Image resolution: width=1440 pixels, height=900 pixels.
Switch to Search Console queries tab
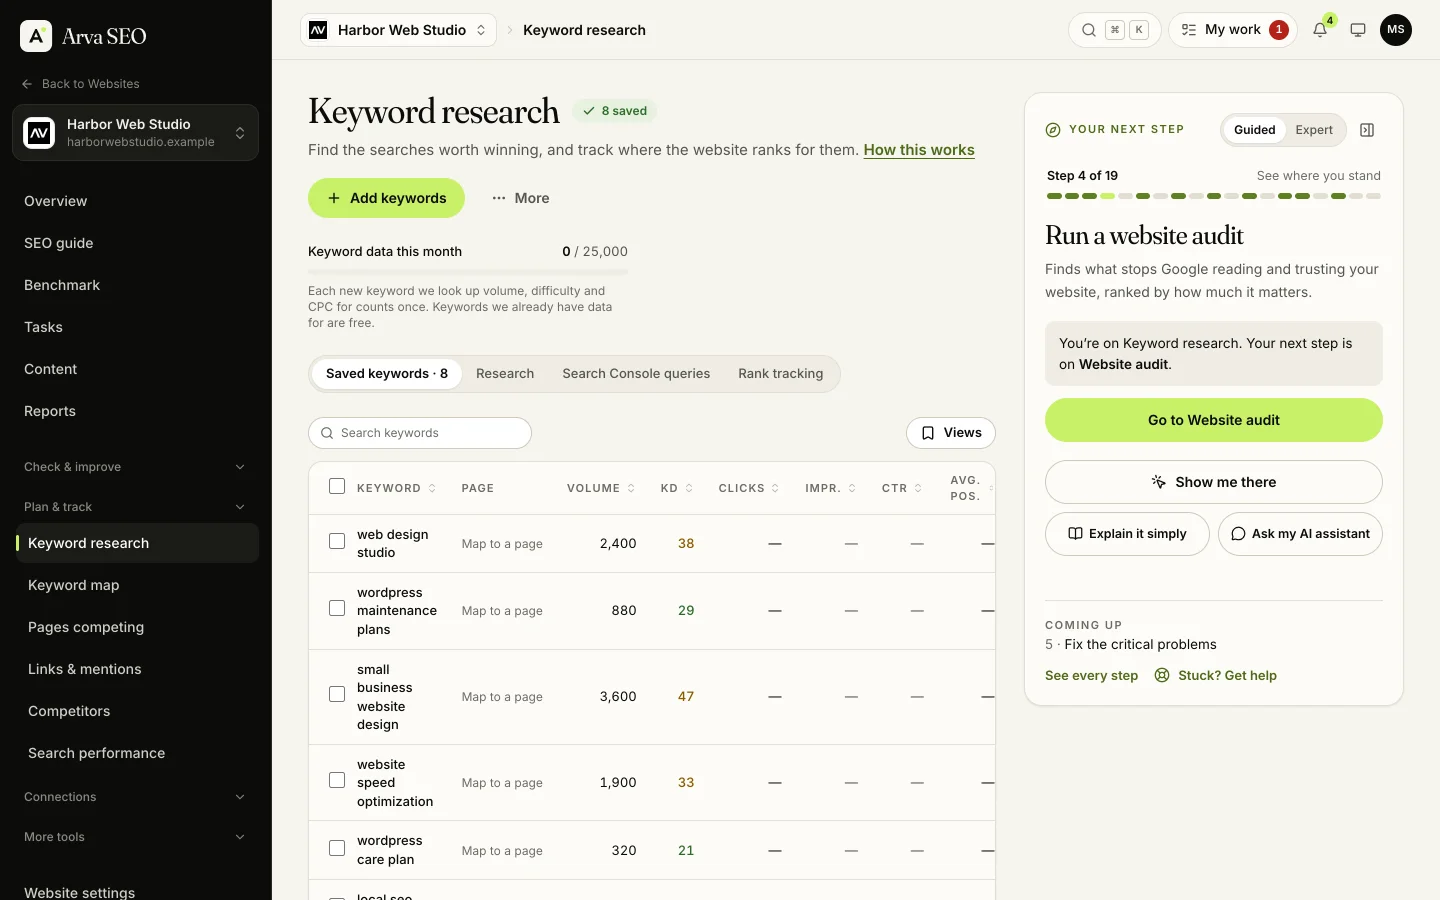pos(636,374)
